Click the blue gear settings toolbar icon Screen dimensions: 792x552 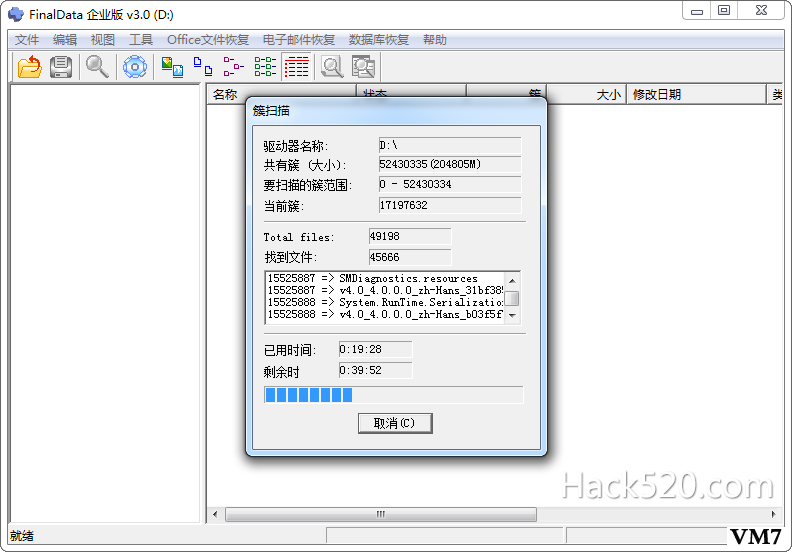click(x=135, y=67)
